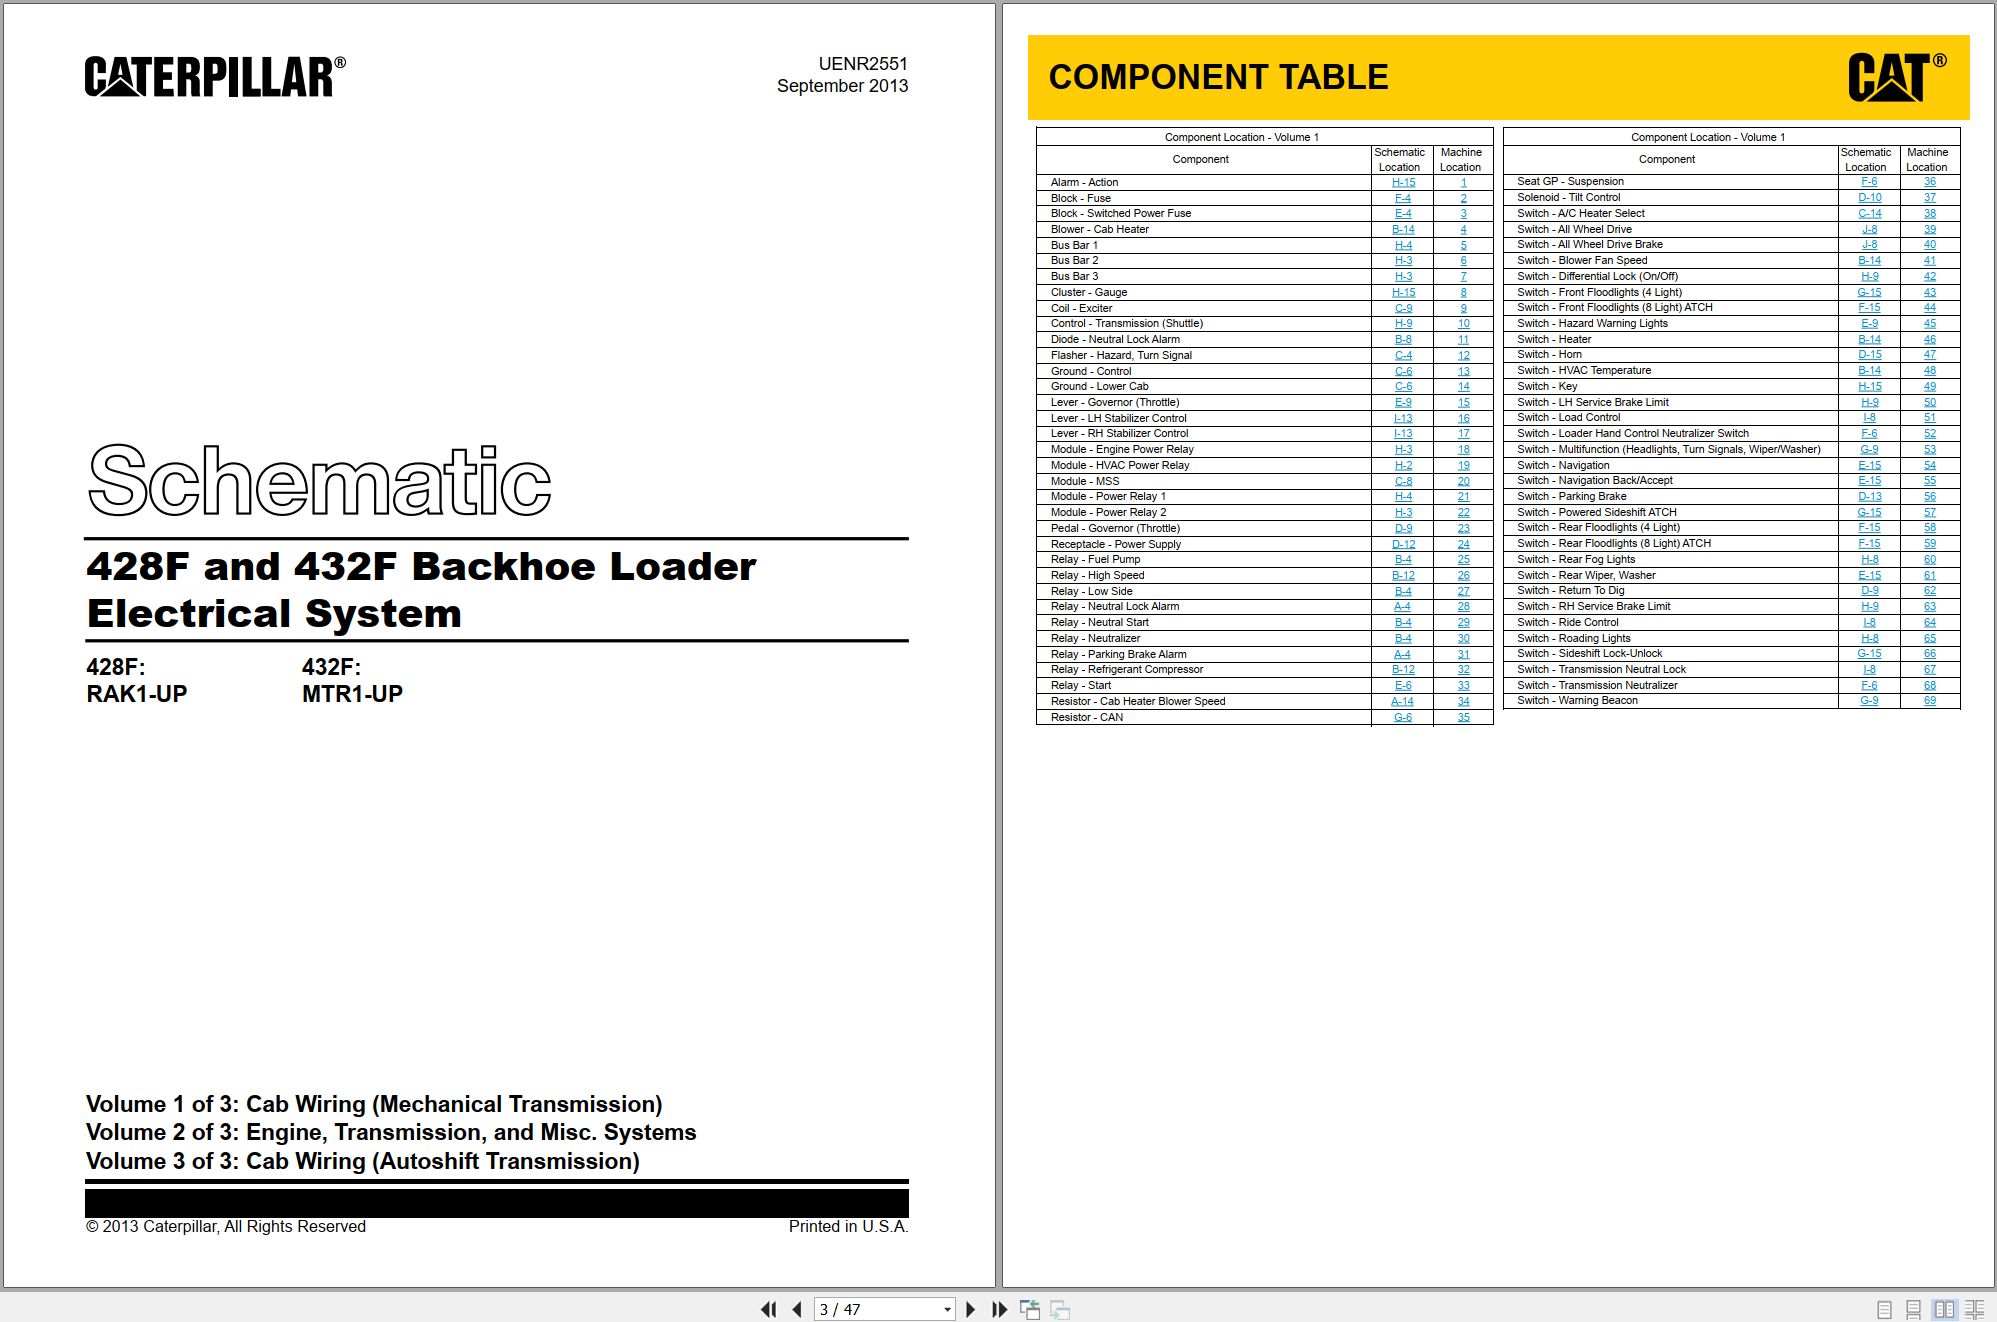Open machine location 17 for RH Stabilizer Control
This screenshot has height=1322, width=1997.
pos(1463,433)
